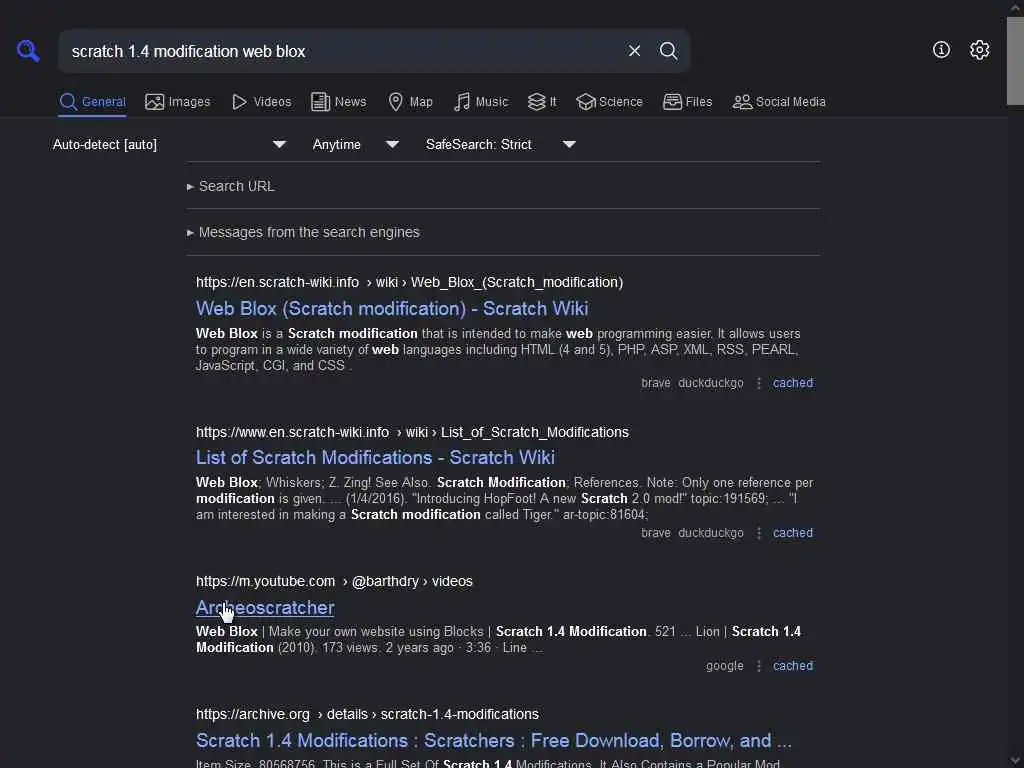Focus the search query input field
Image resolution: width=1024 pixels, height=768 pixels.
tap(340, 51)
